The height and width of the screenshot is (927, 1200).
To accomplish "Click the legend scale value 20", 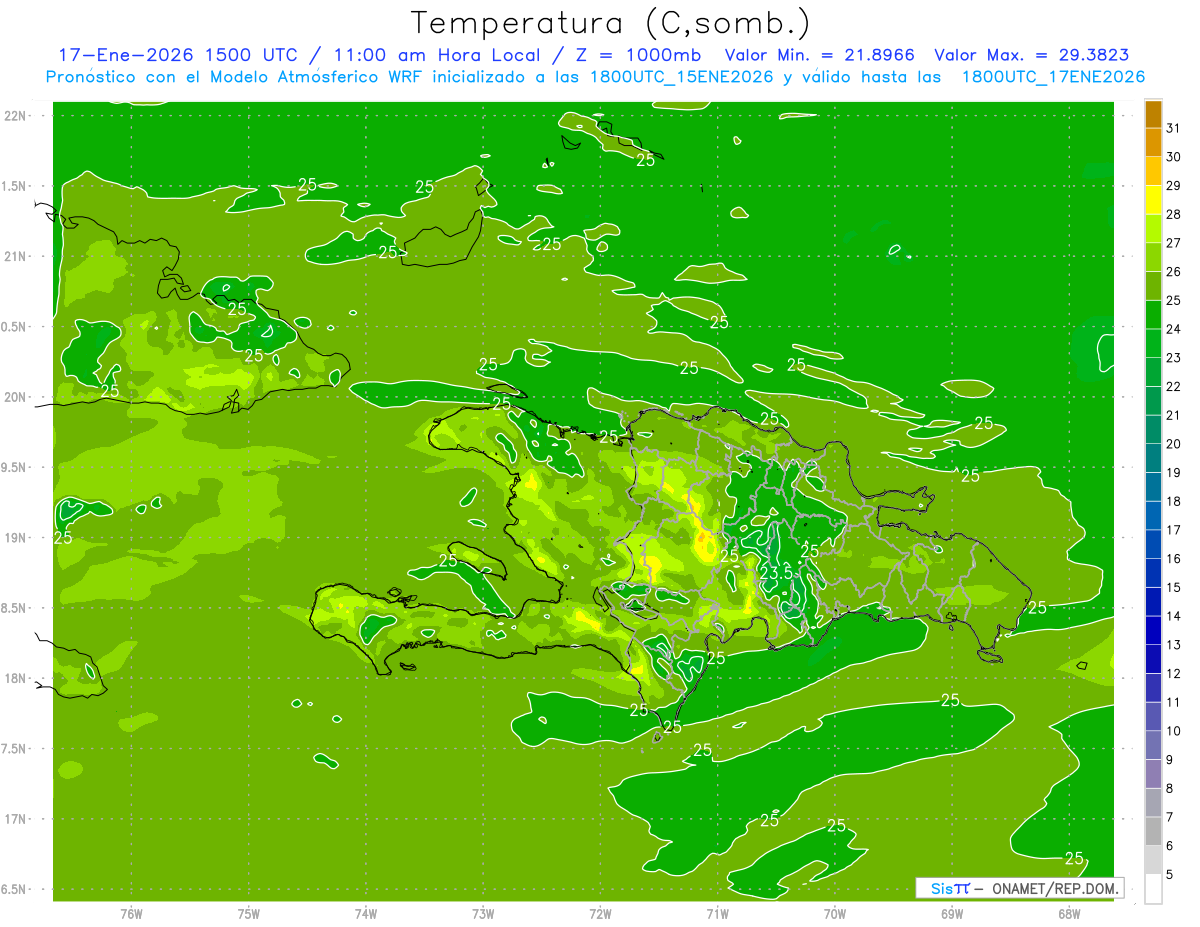I will click(1174, 444).
